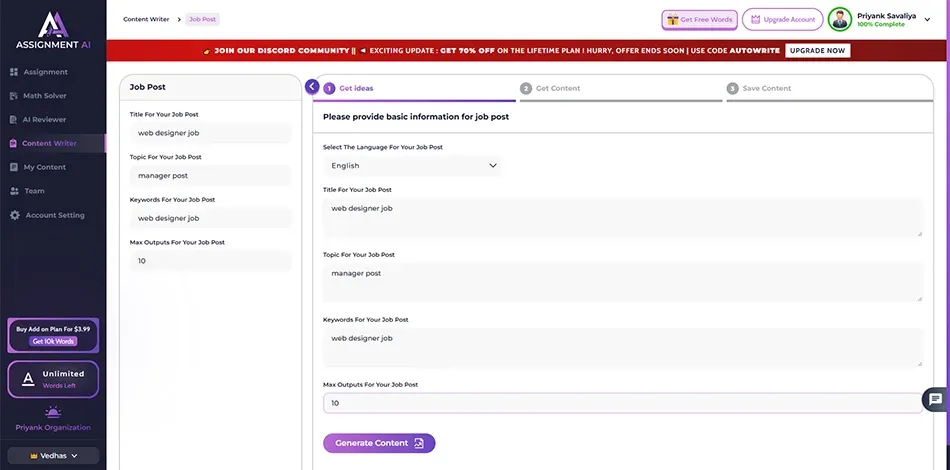Viewport: 950px width, 470px height.
Task: Expand the user account dropdown arrow
Action: [x=927, y=20]
